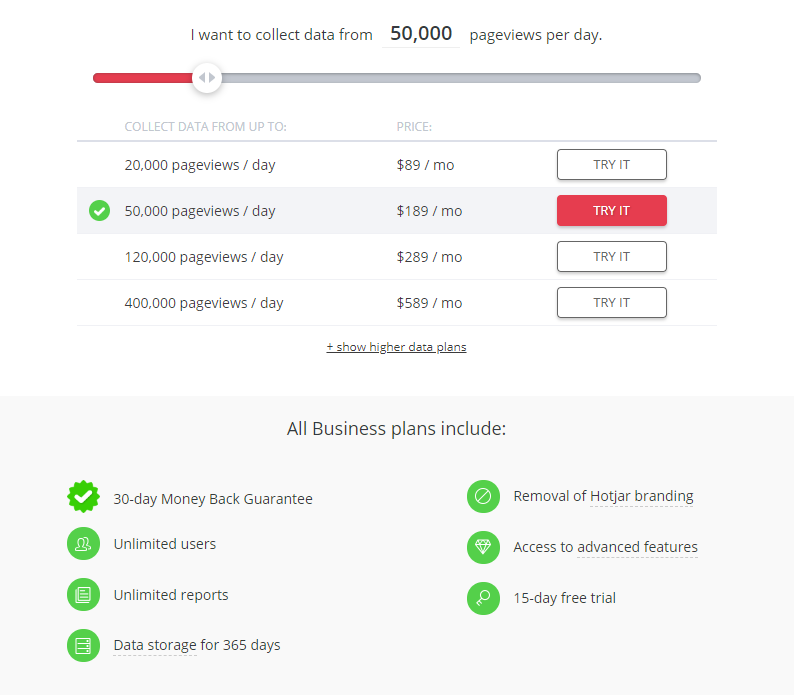This screenshot has width=794, height=695.
Task: Click the pageviews slider handle
Action: (x=207, y=78)
